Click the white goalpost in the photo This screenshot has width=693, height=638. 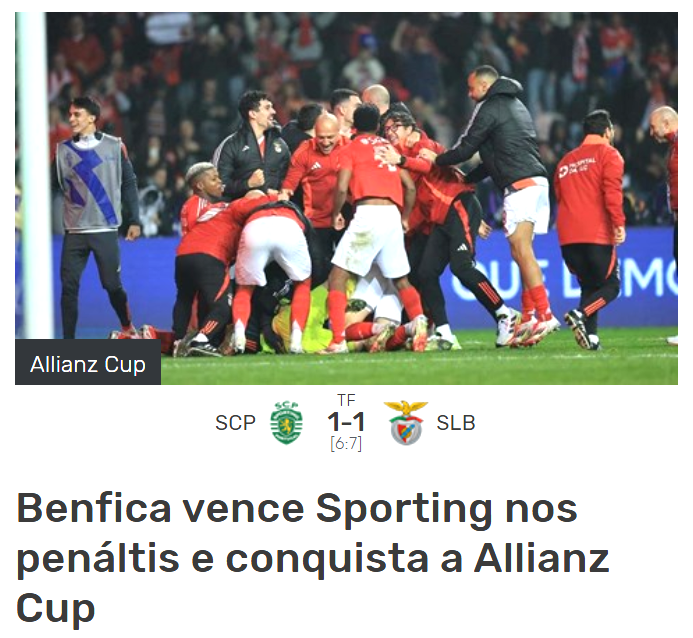(33, 175)
